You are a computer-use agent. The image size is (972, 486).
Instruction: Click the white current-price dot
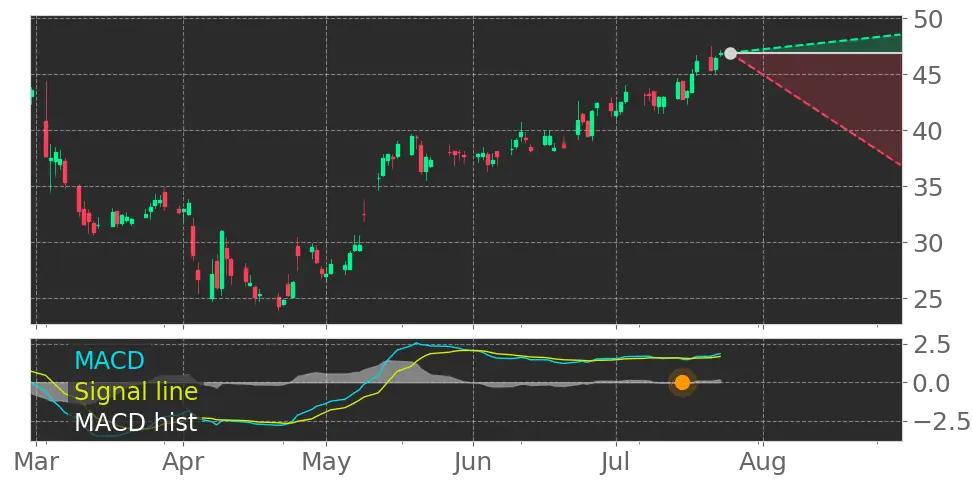click(x=730, y=53)
